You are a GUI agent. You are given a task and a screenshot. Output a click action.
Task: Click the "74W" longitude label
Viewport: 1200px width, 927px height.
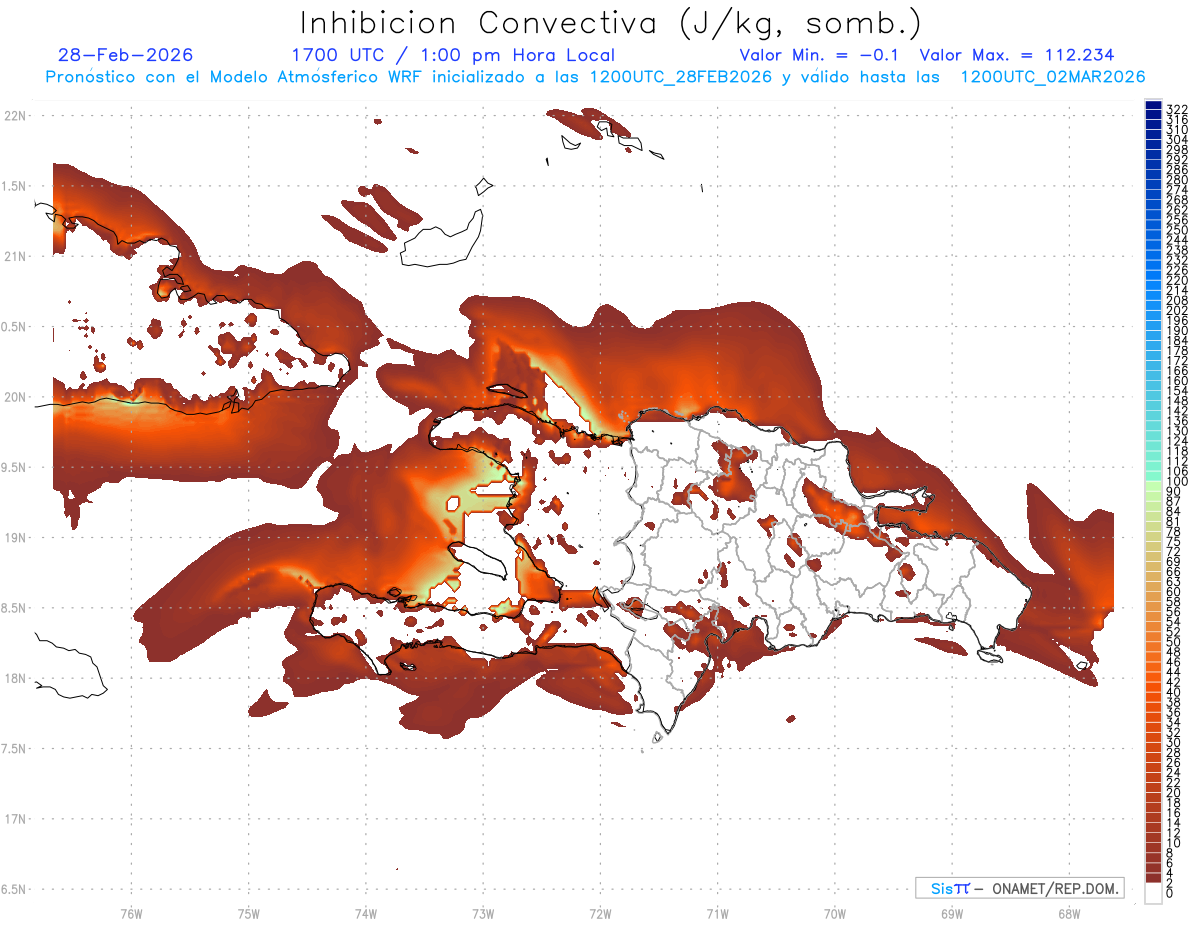(366, 913)
